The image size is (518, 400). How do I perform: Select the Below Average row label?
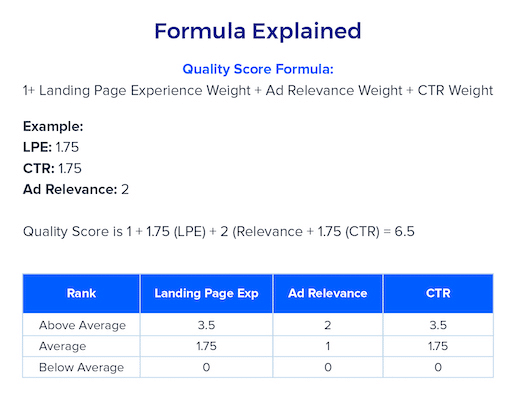81,367
